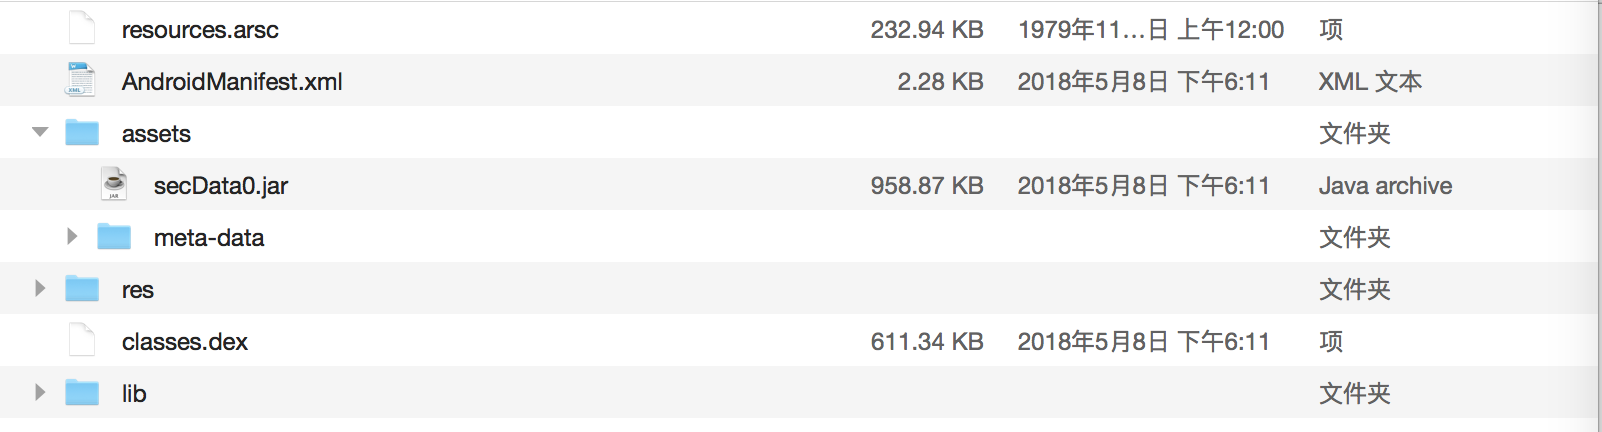Image resolution: width=1602 pixels, height=432 pixels.
Task: Click the secData0.jar Java archive icon
Action: [x=114, y=185]
